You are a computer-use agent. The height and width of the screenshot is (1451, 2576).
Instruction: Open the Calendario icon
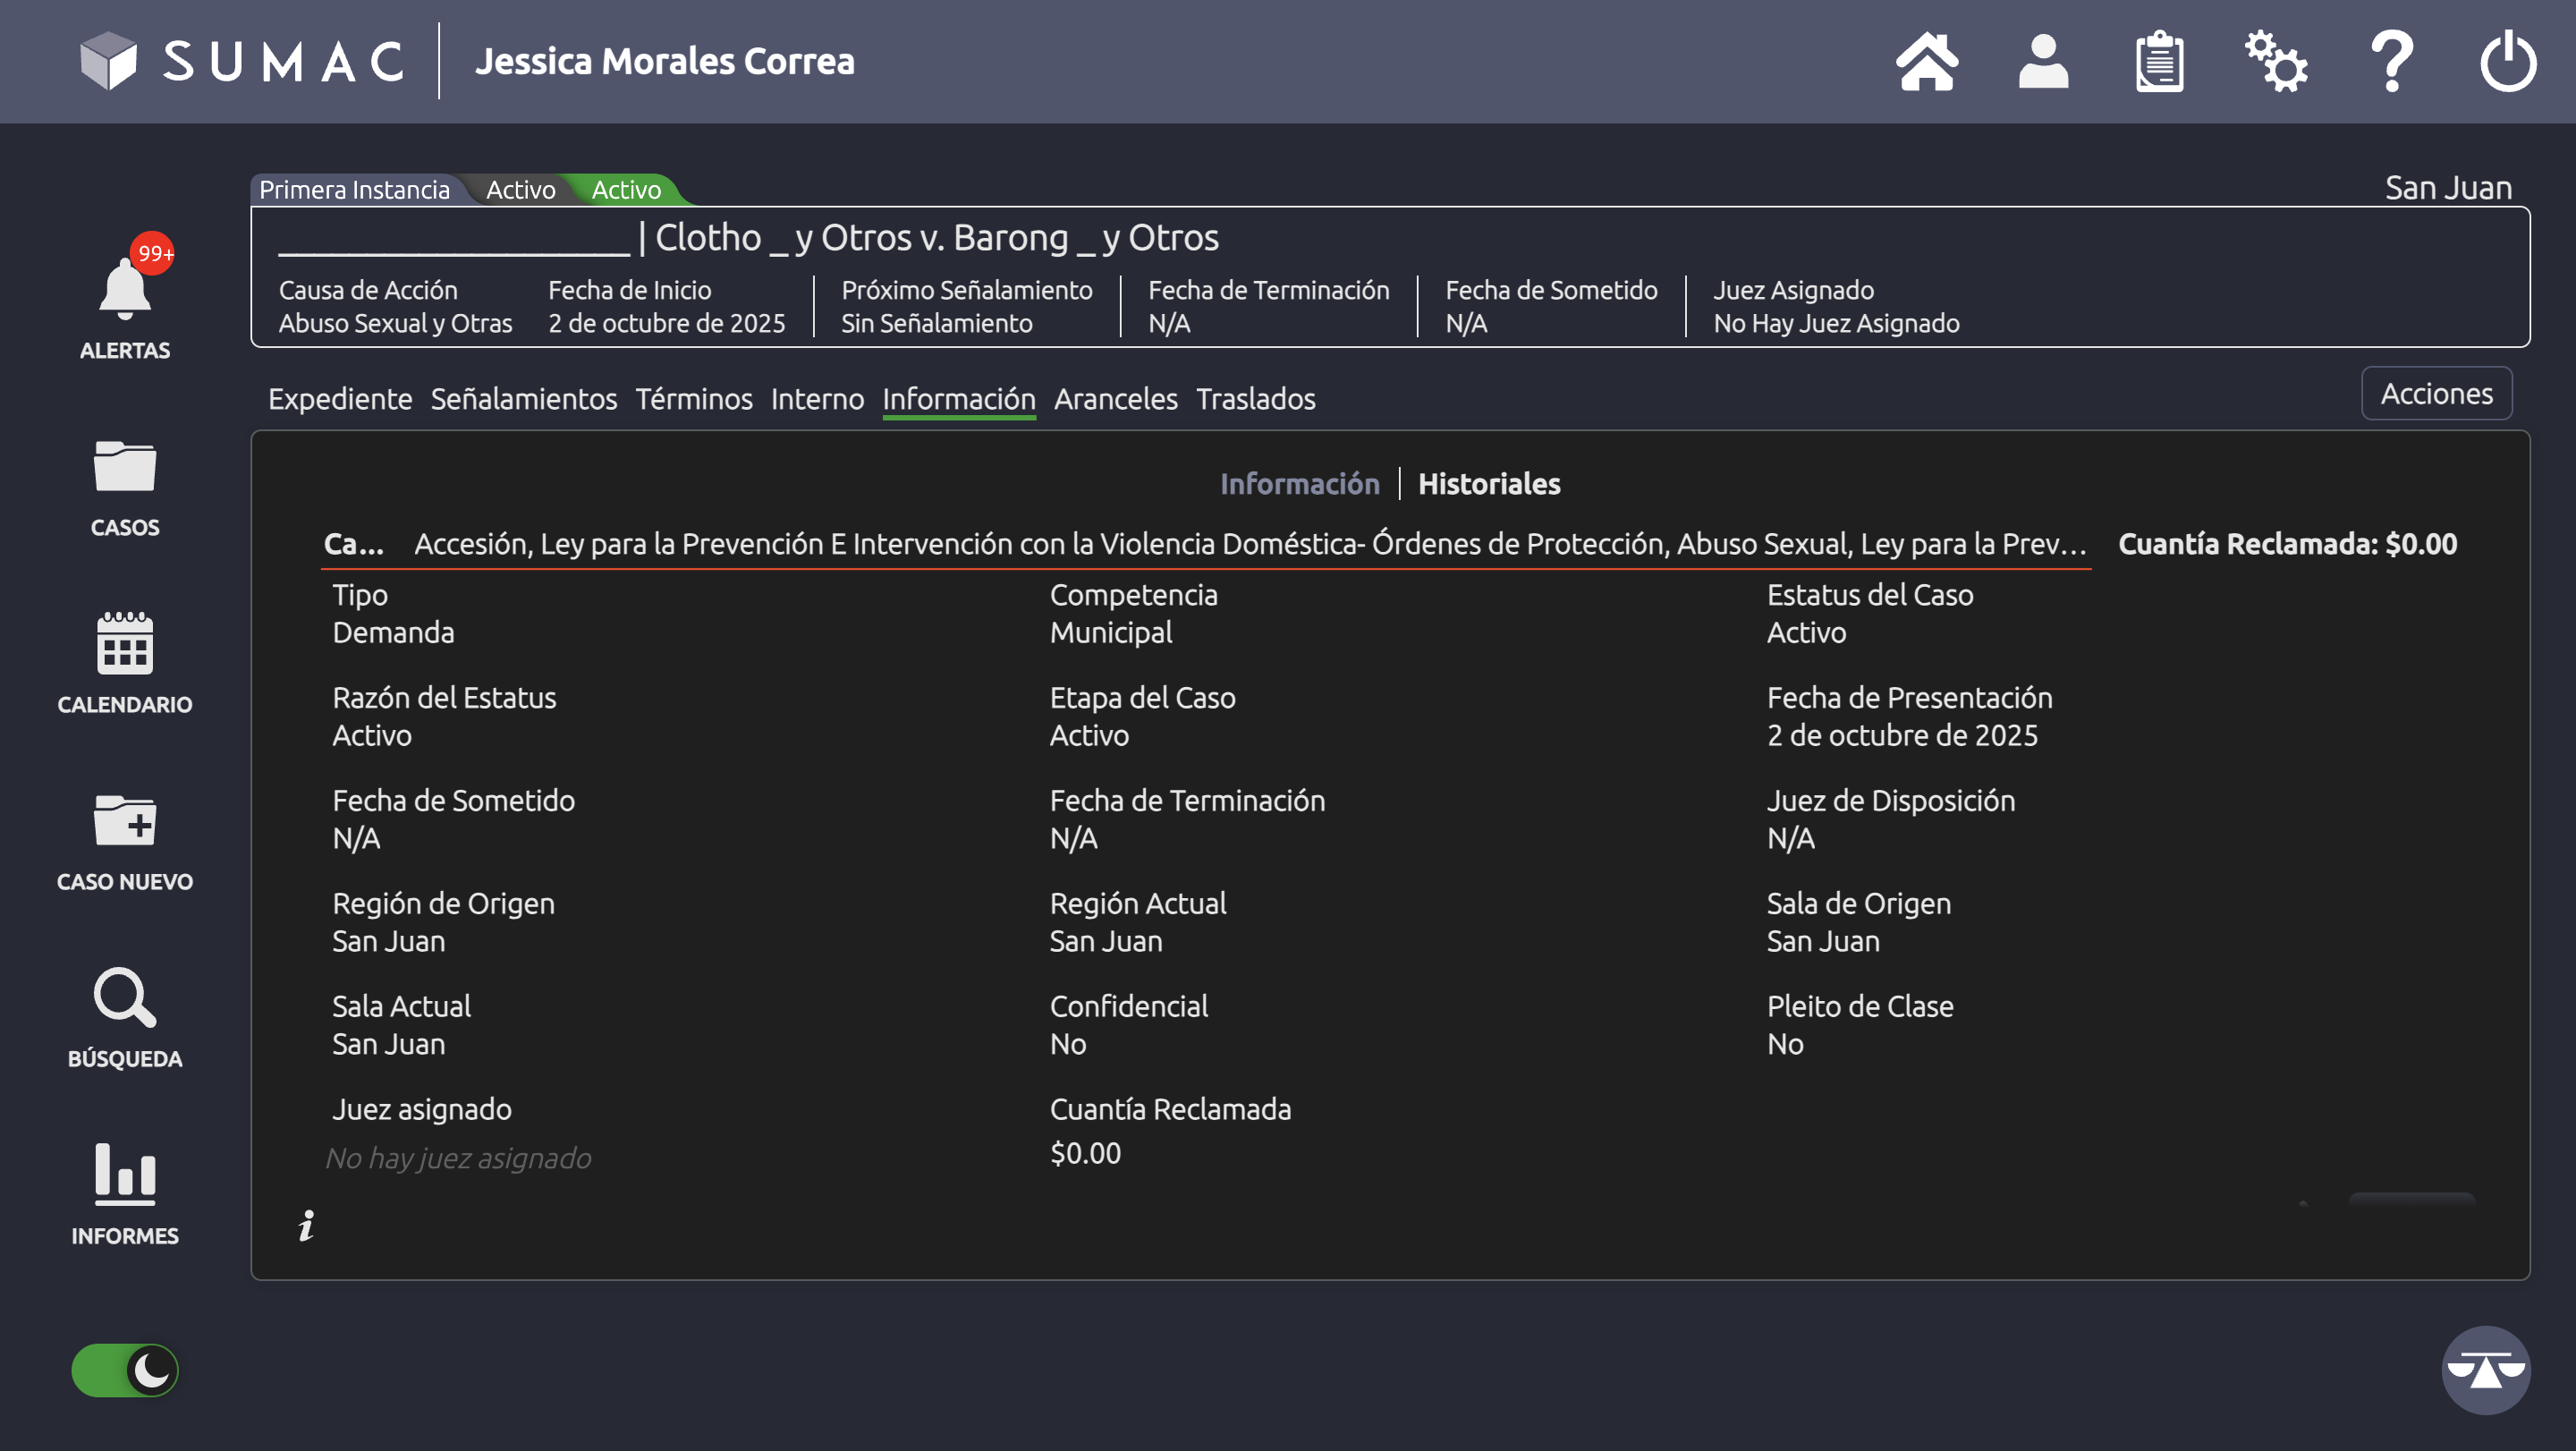125,643
